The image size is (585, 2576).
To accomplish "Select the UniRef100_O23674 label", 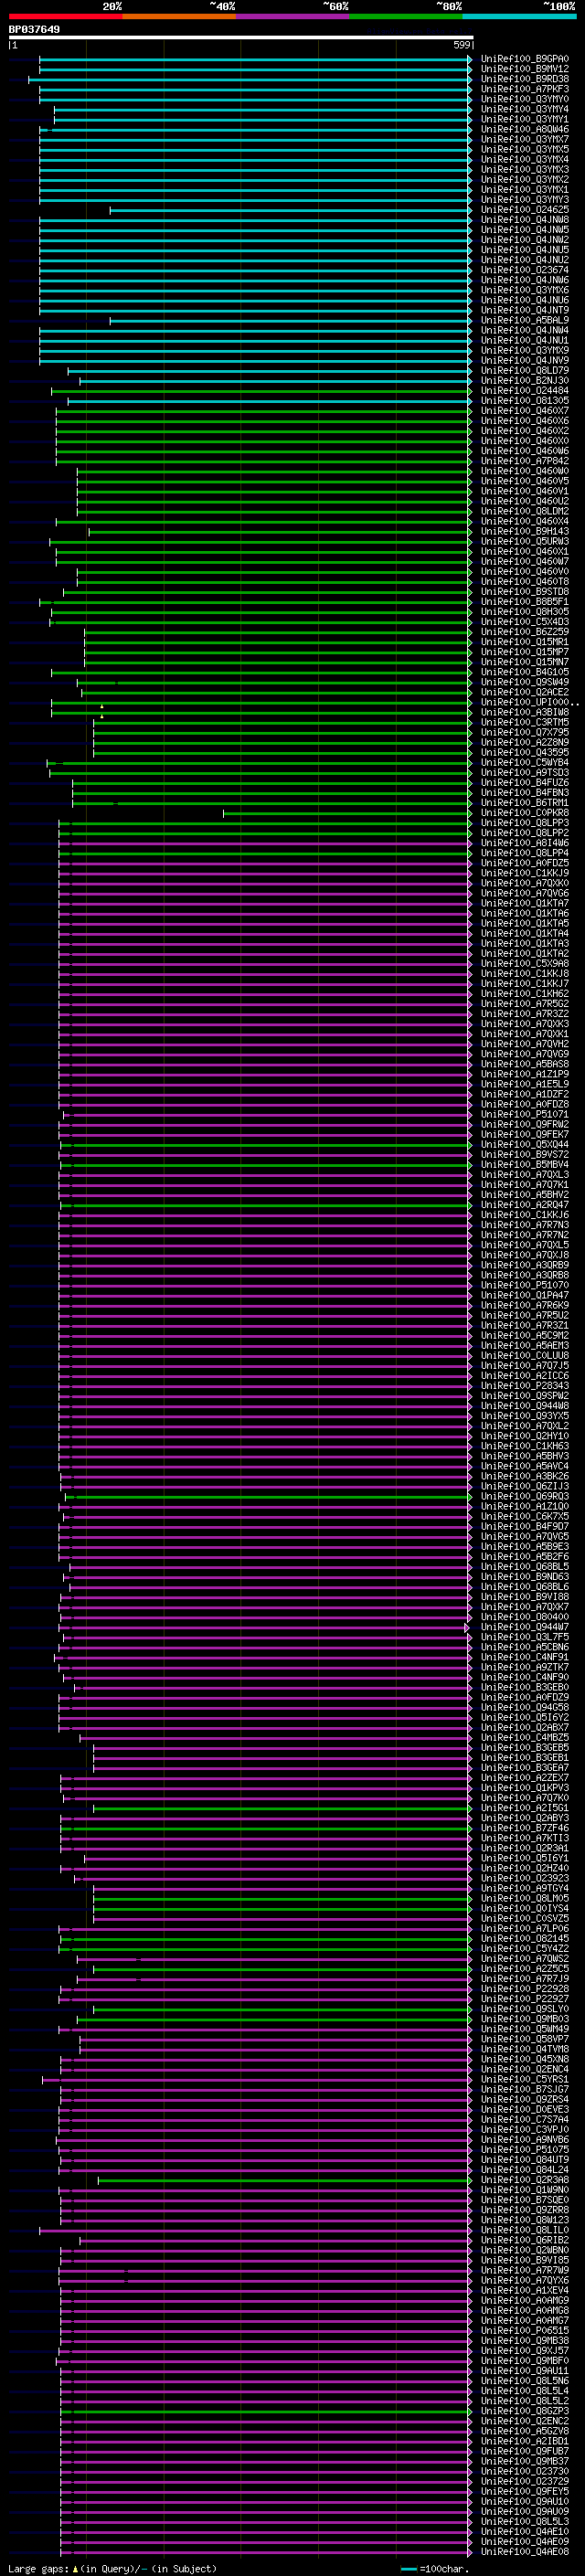I will click(525, 270).
